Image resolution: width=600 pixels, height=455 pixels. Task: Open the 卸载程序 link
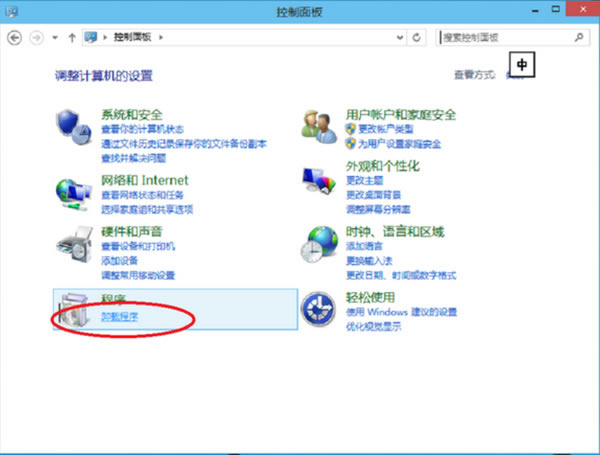pos(119,316)
